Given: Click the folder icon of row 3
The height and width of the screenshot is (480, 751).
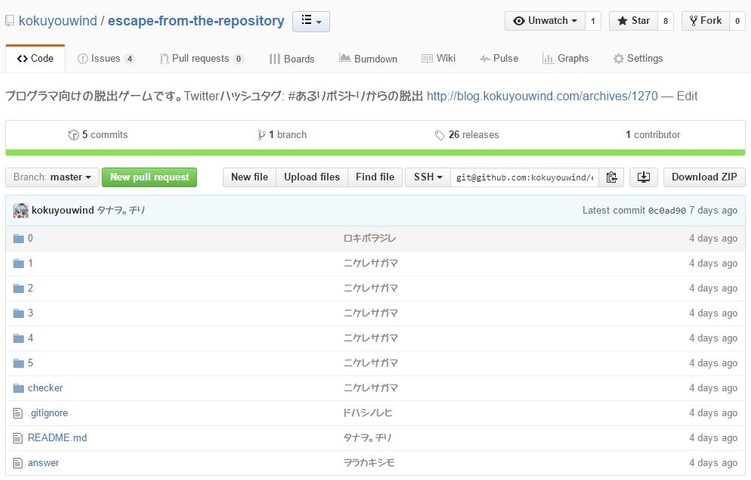Looking at the screenshot, I should 18,313.
